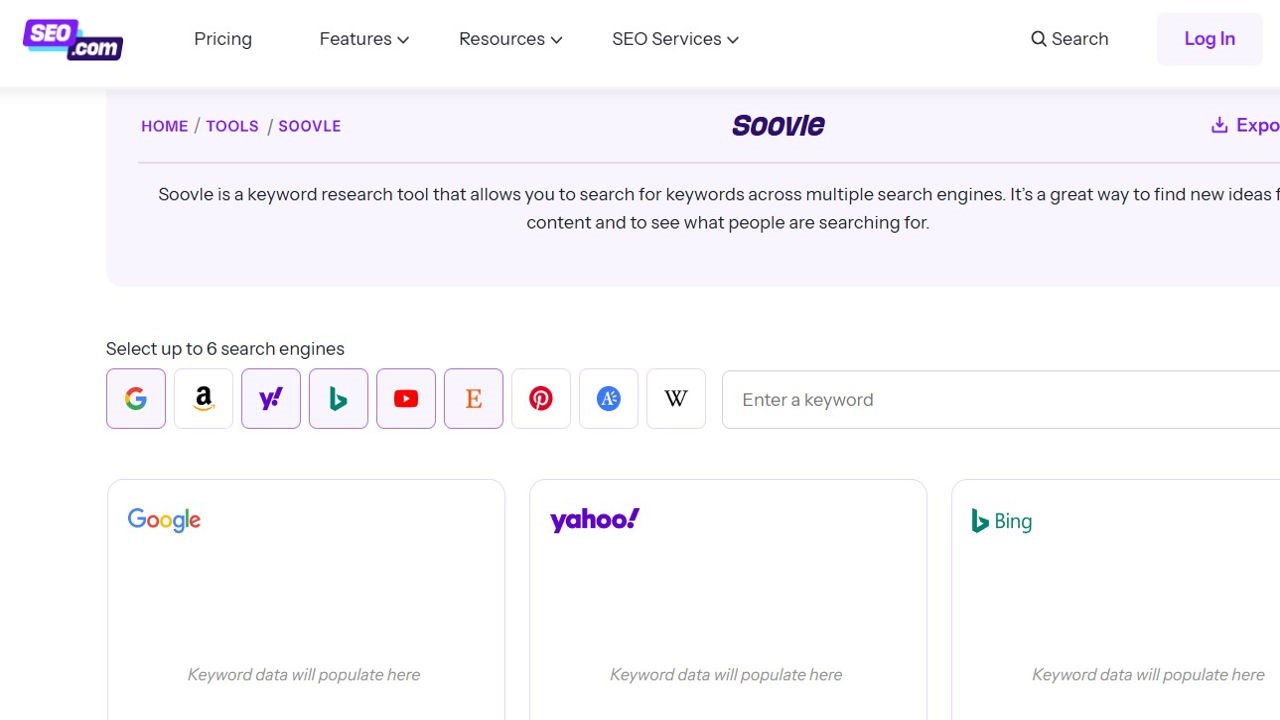Click the SEO.com logo
Image resolution: width=1280 pixels, height=720 pixels.
73,39
